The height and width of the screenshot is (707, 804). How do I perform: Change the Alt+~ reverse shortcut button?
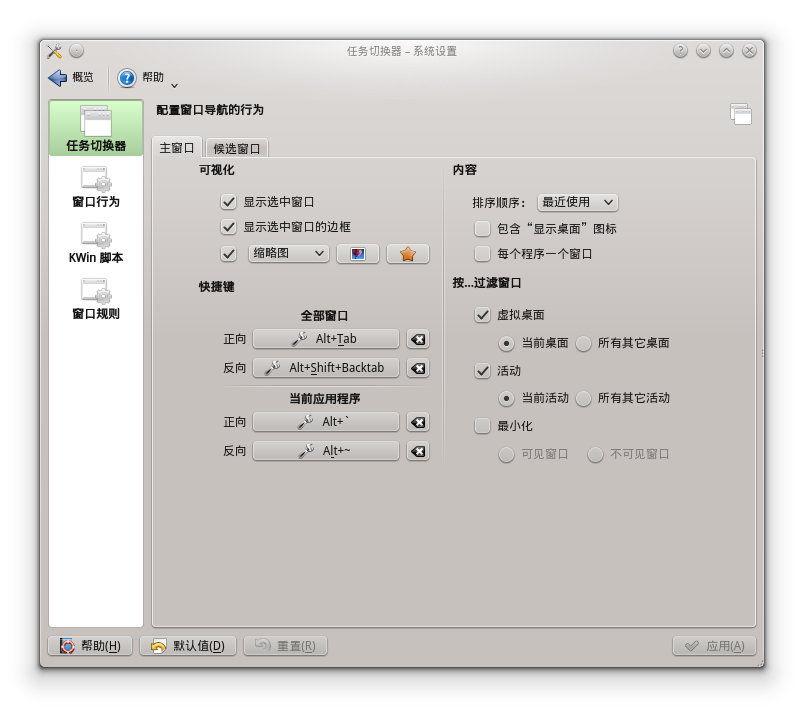tap(326, 451)
